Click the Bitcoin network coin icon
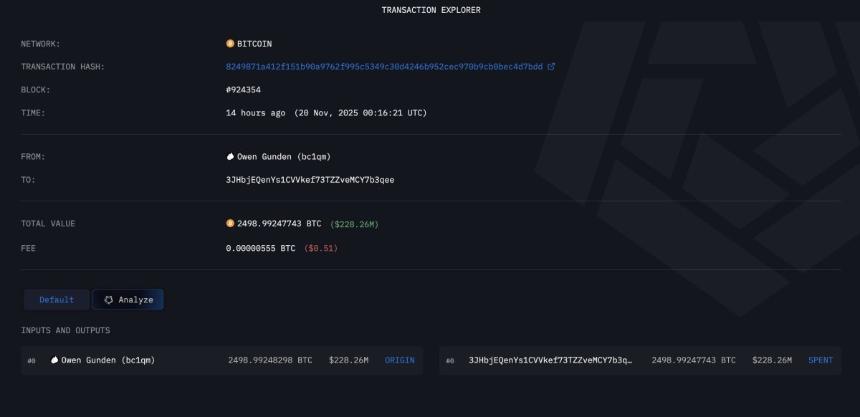860x417 pixels. [x=230, y=43]
